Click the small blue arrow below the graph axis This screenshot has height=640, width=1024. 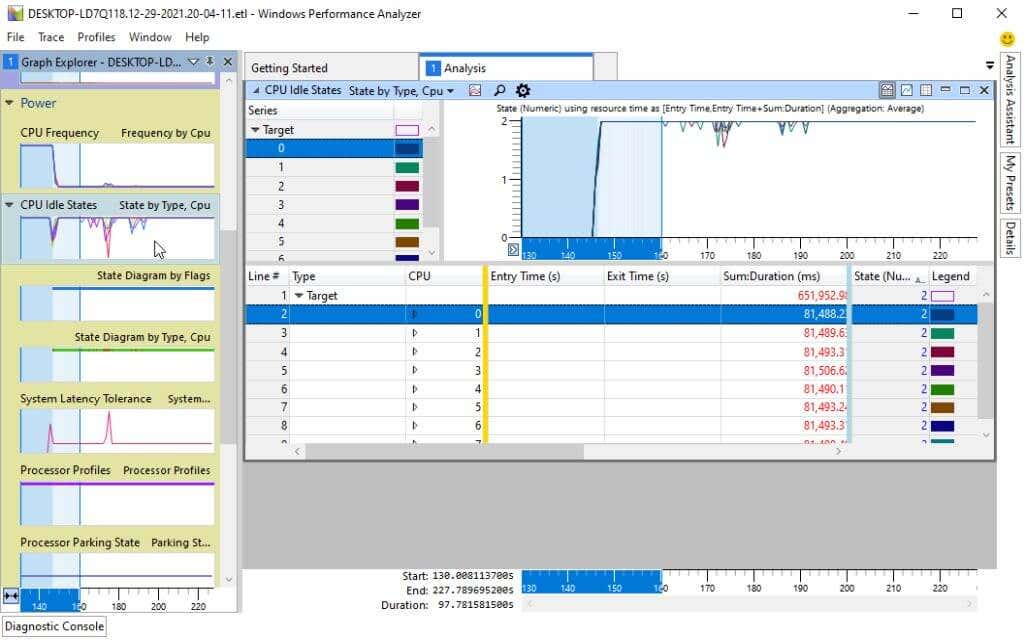click(x=513, y=249)
